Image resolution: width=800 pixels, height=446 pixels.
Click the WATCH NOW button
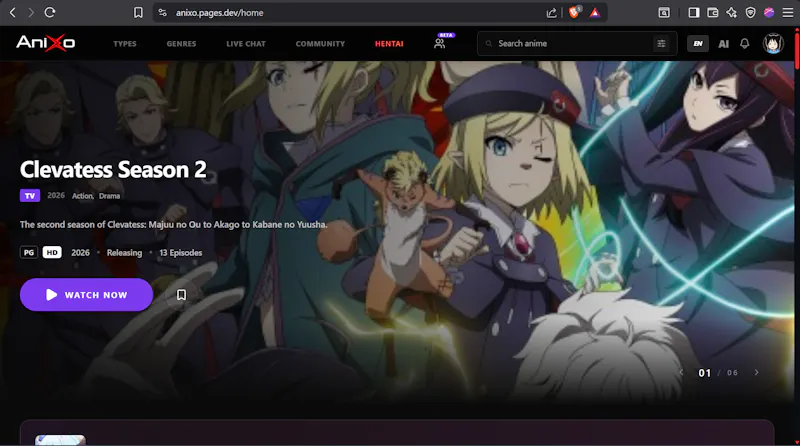click(x=86, y=294)
